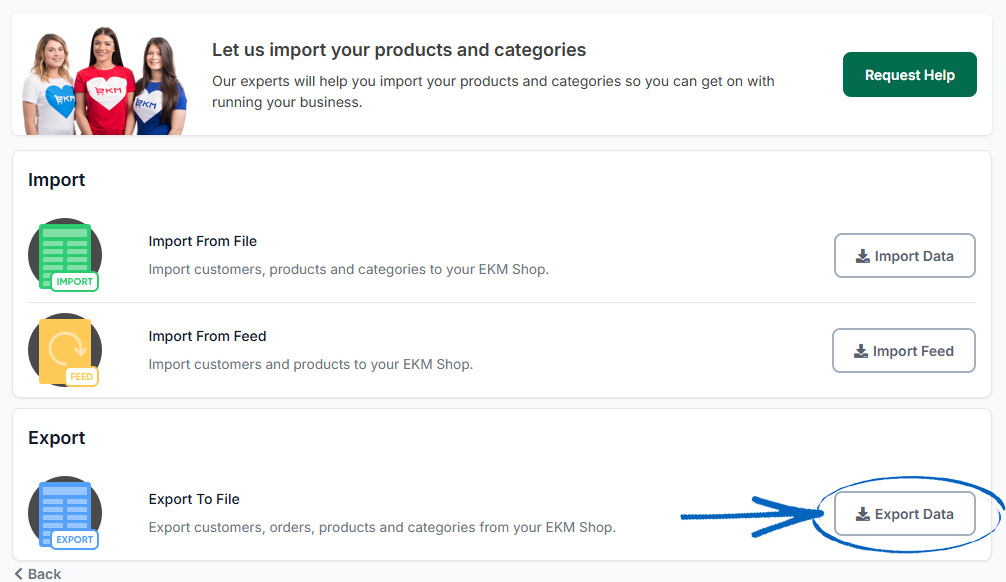Select the 'Export To File' title text
Image resolution: width=1006 pixels, height=582 pixels.
(194, 499)
